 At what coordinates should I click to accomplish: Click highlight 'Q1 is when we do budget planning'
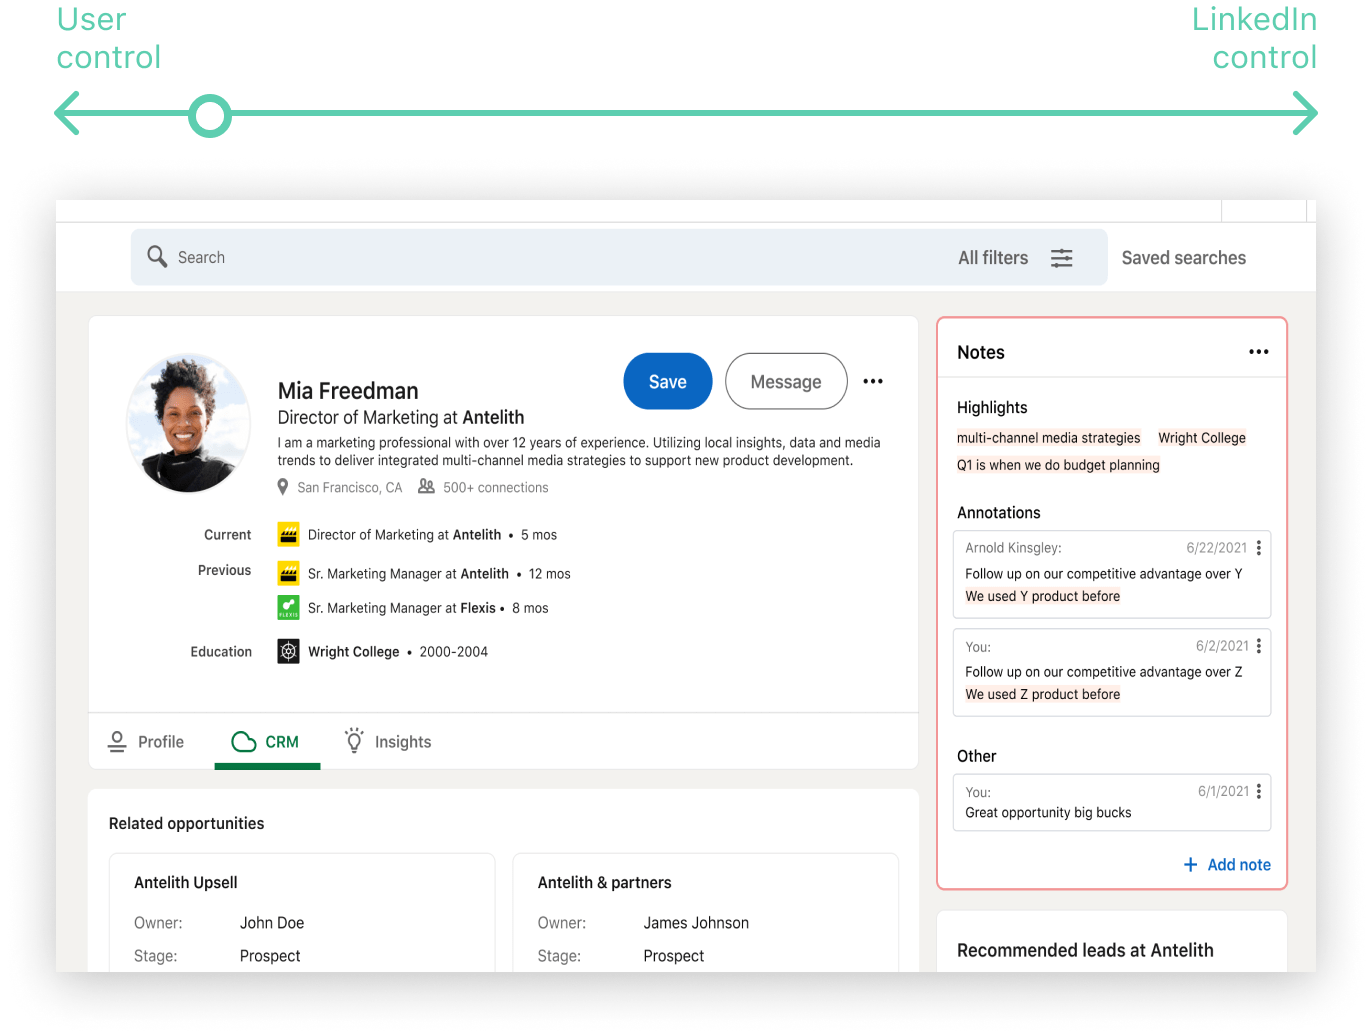(1058, 465)
